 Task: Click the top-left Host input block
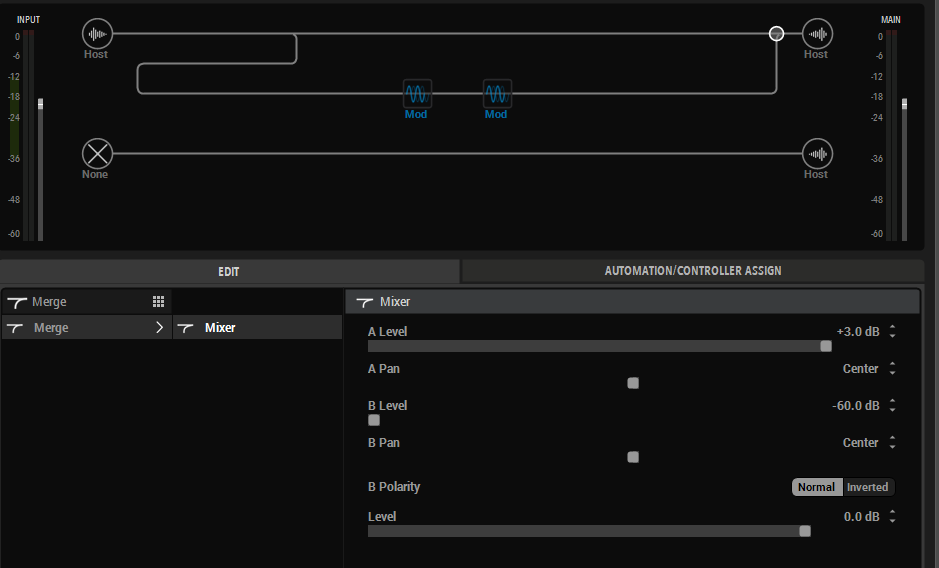point(97,34)
